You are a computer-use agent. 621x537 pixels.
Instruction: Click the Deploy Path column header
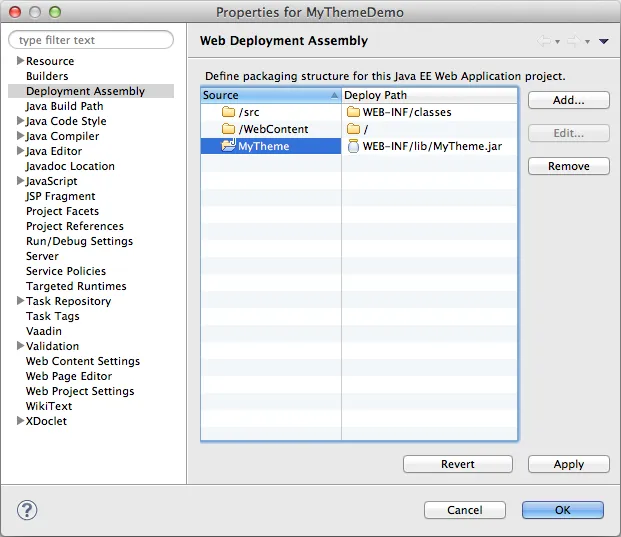point(429,95)
